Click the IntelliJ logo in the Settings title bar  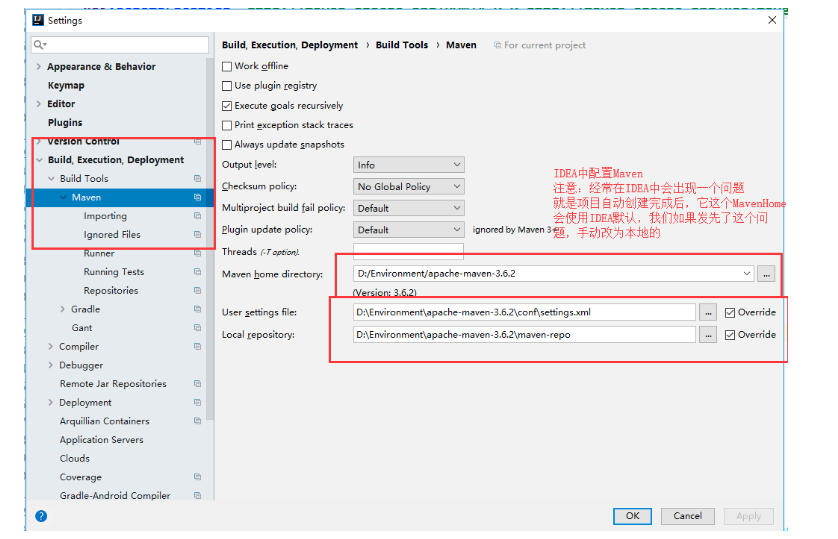[38, 20]
